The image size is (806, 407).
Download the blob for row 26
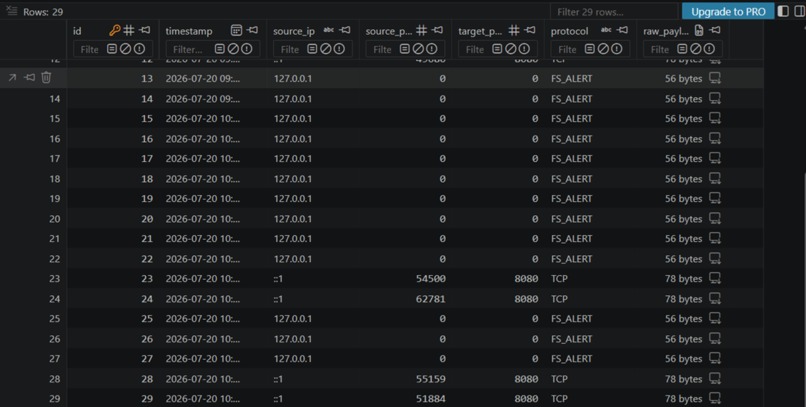pyautogui.click(x=715, y=339)
